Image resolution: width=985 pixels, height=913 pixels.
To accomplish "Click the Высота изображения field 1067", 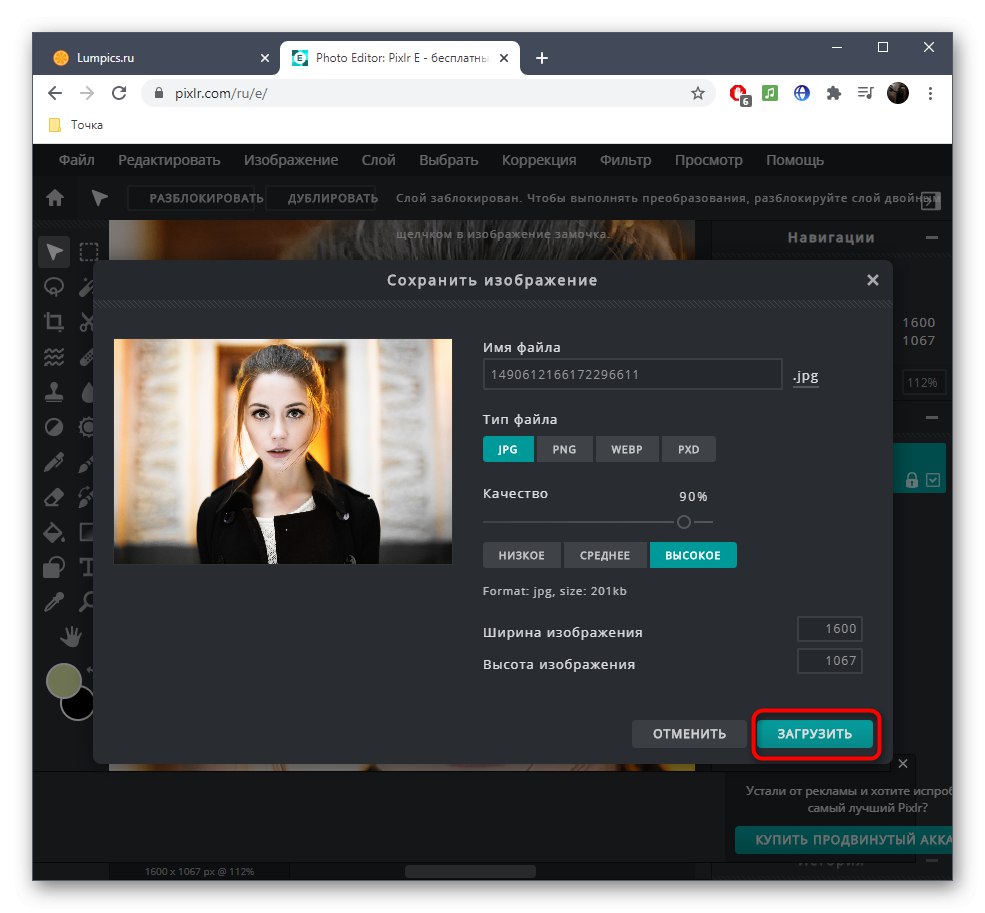I will click(x=829, y=661).
